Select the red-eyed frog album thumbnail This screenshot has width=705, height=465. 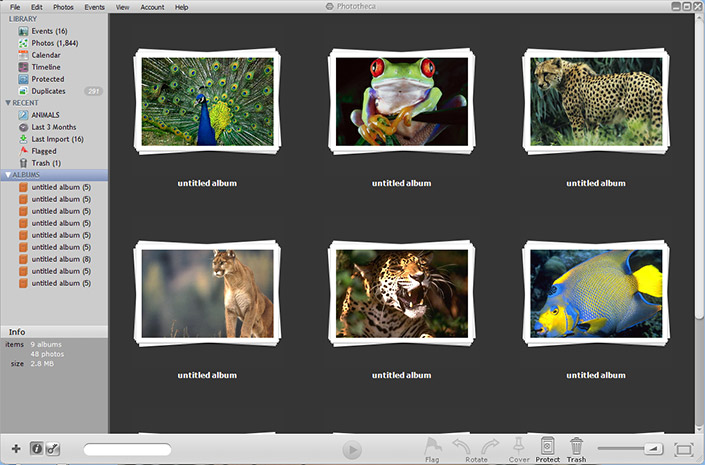tap(402, 101)
